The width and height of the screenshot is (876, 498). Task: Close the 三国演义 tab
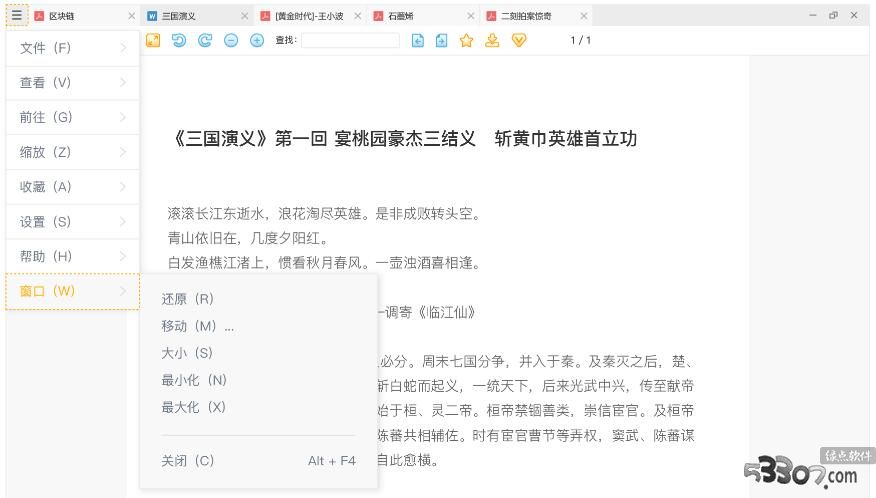tap(244, 16)
